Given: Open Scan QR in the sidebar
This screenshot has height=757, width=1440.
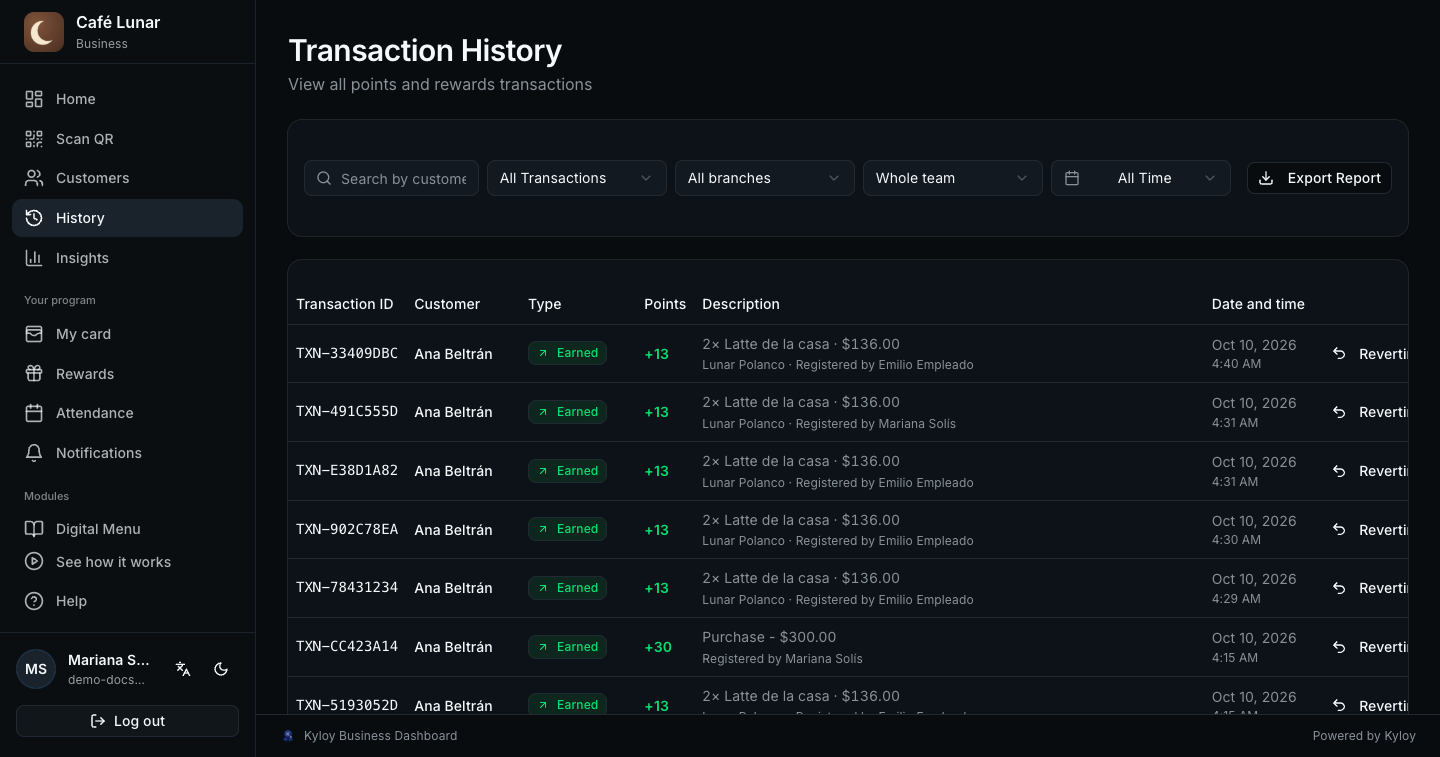Looking at the screenshot, I should click(x=127, y=139).
